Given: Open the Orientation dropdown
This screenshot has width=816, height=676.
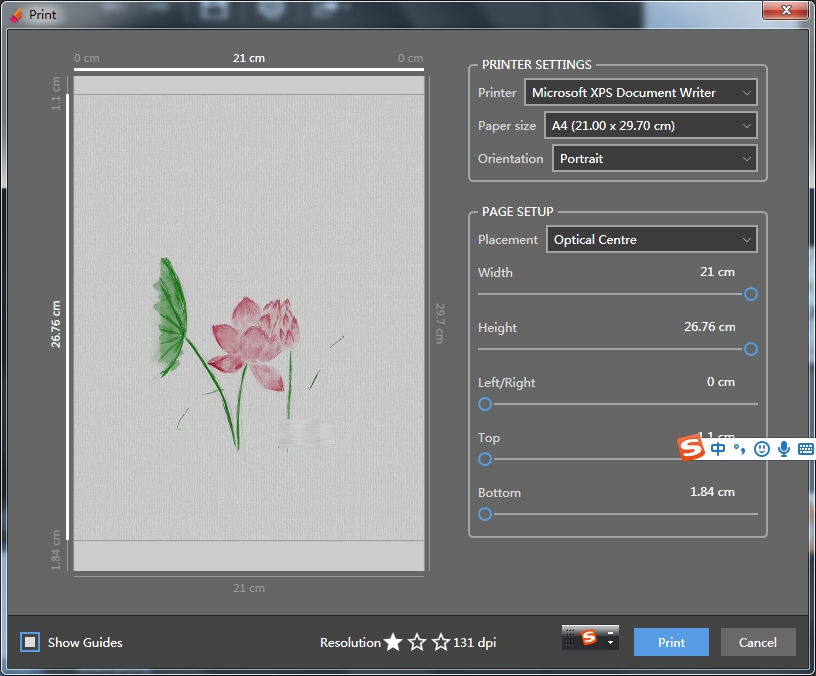Looking at the screenshot, I should click(654, 159).
